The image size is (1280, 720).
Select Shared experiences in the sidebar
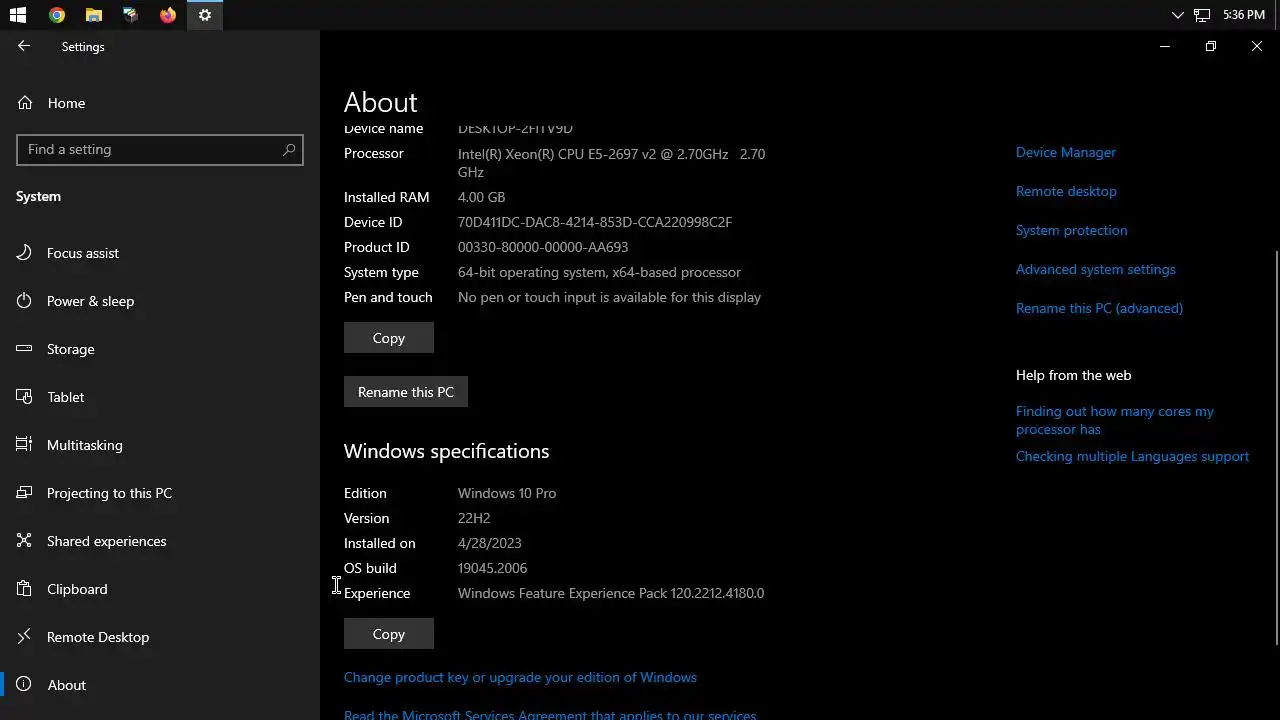tap(160, 541)
